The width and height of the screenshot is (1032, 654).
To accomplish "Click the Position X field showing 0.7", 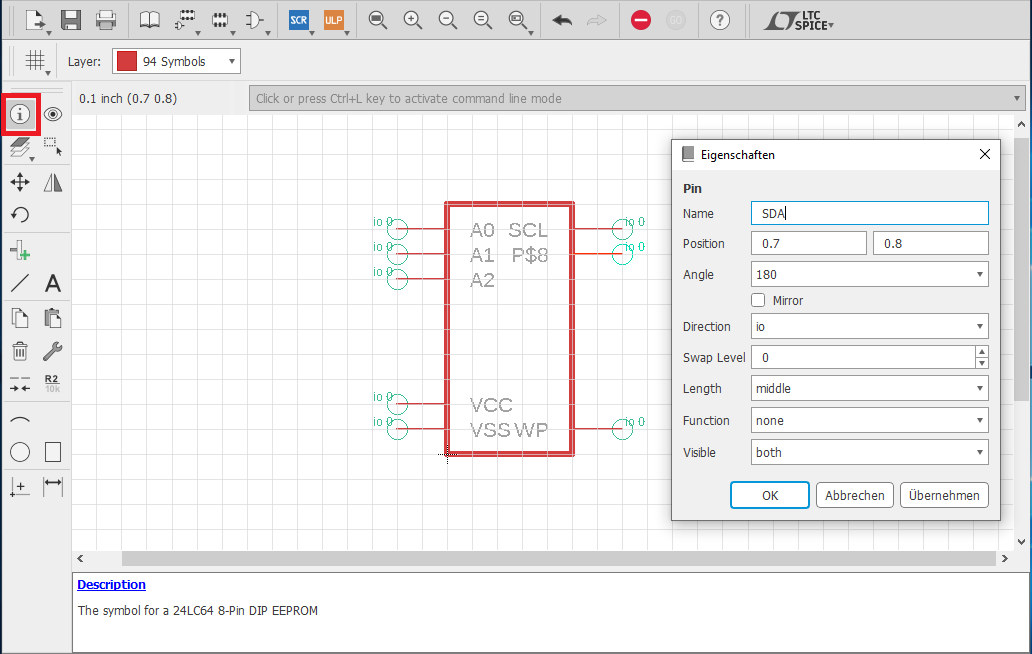I will pos(808,243).
